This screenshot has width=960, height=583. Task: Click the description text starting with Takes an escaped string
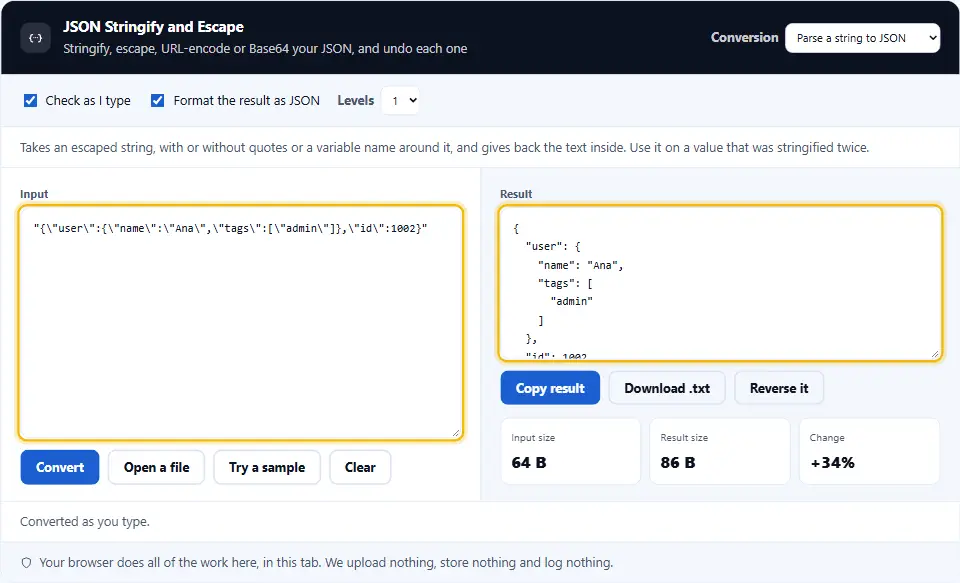(x=444, y=148)
